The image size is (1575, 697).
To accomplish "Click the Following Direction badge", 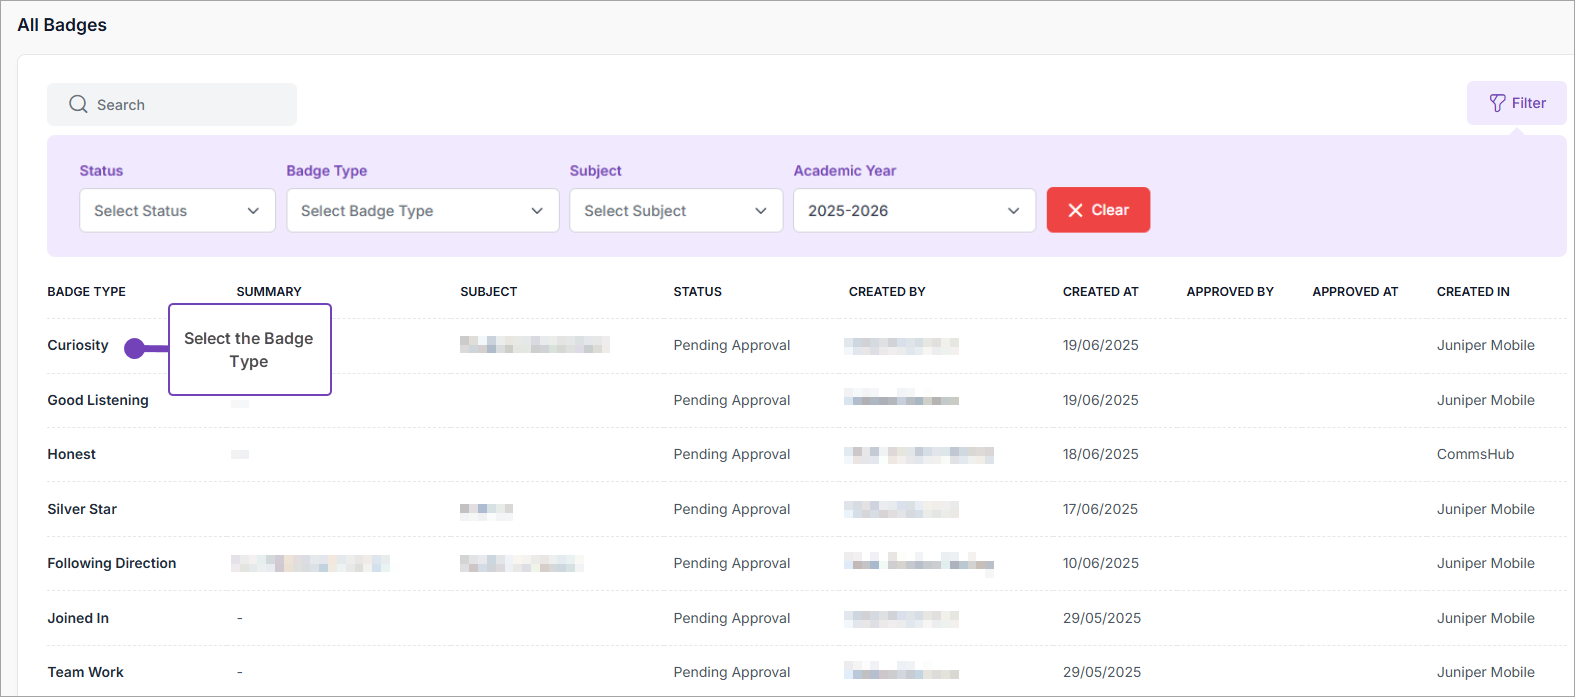I will pos(112,563).
